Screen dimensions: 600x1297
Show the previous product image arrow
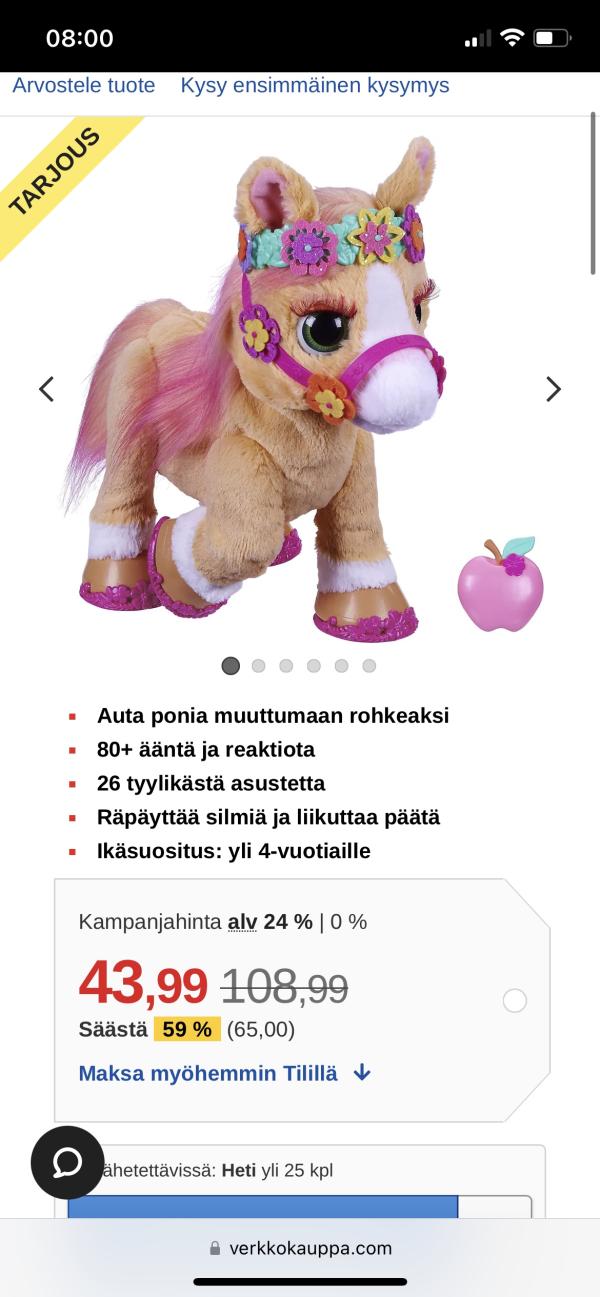[46, 389]
